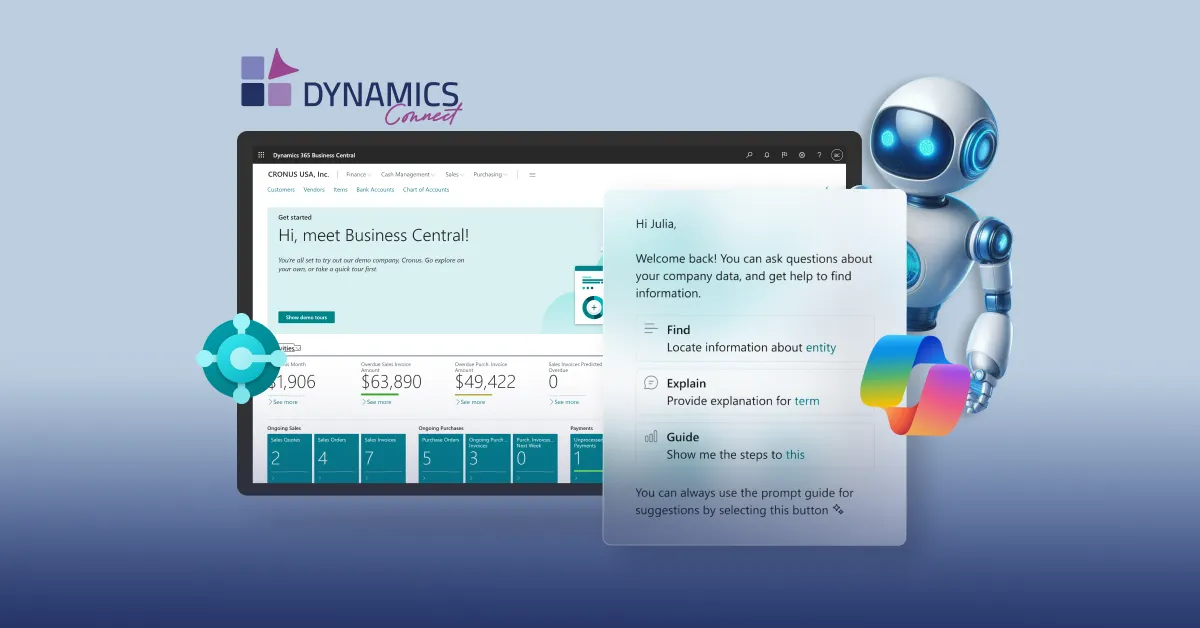Open the help question mark icon
The image size is (1200, 628).
pos(819,155)
